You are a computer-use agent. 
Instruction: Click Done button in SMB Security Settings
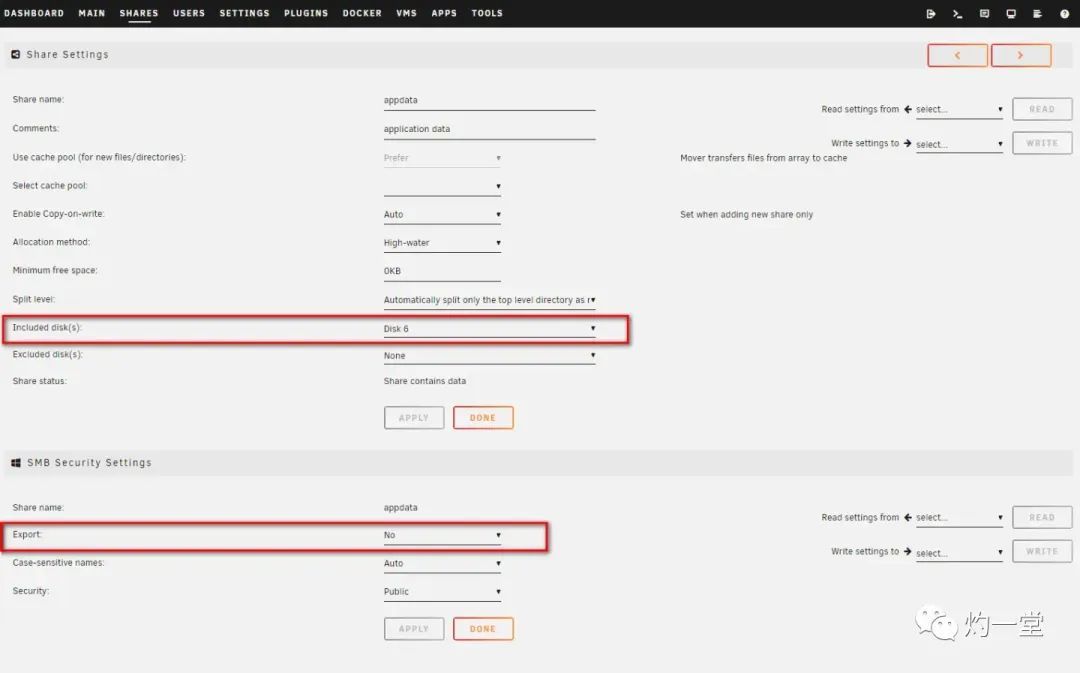point(483,629)
